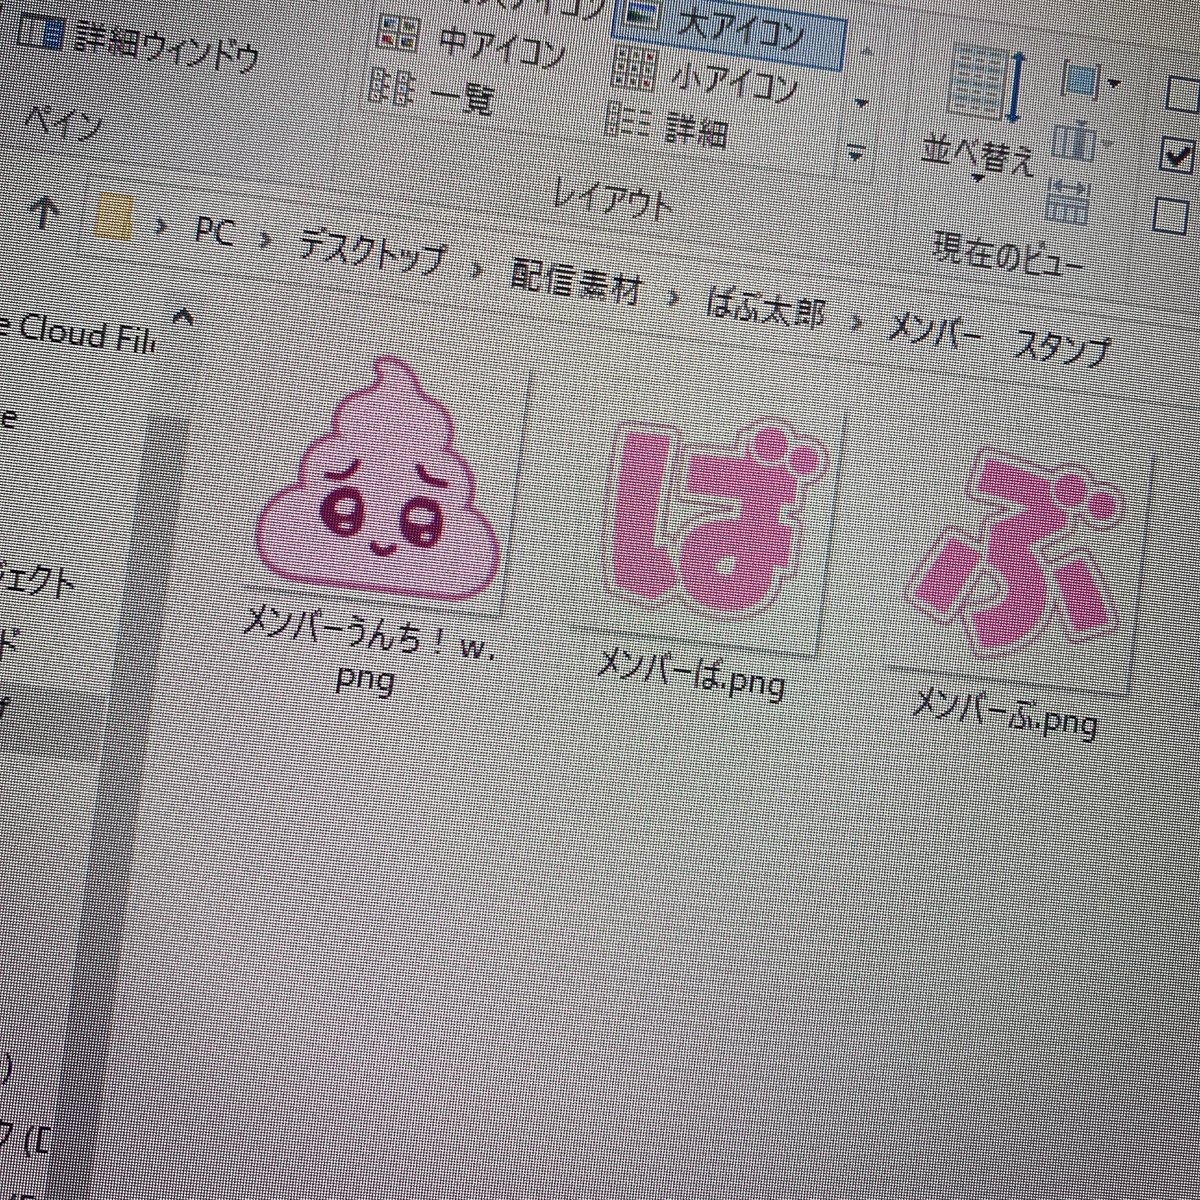
Task: Go to PC in breadcrumb
Action: coord(215,233)
